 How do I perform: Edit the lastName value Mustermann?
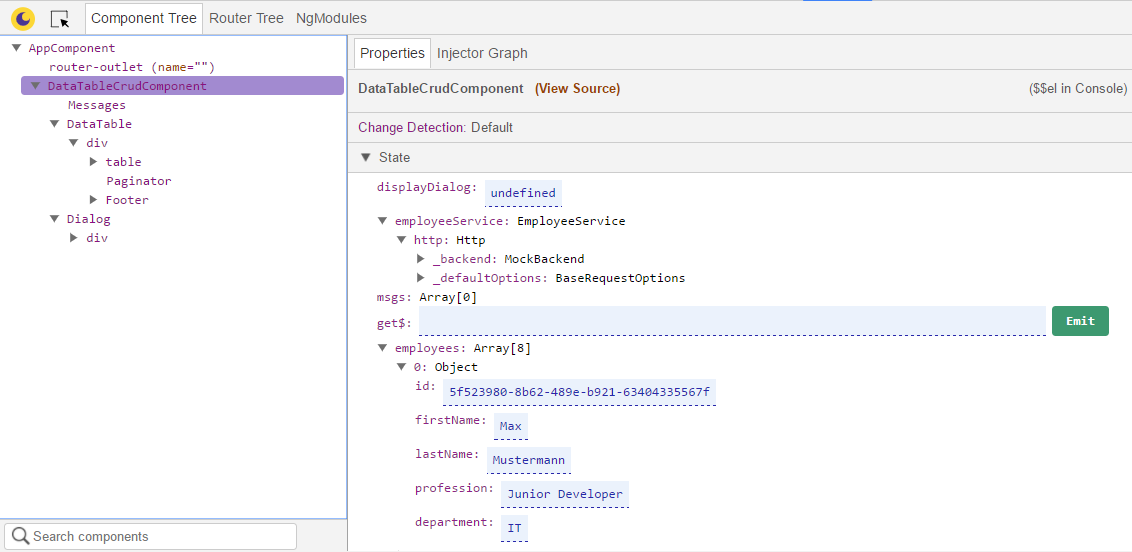pyautogui.click(x=529, y=460)
